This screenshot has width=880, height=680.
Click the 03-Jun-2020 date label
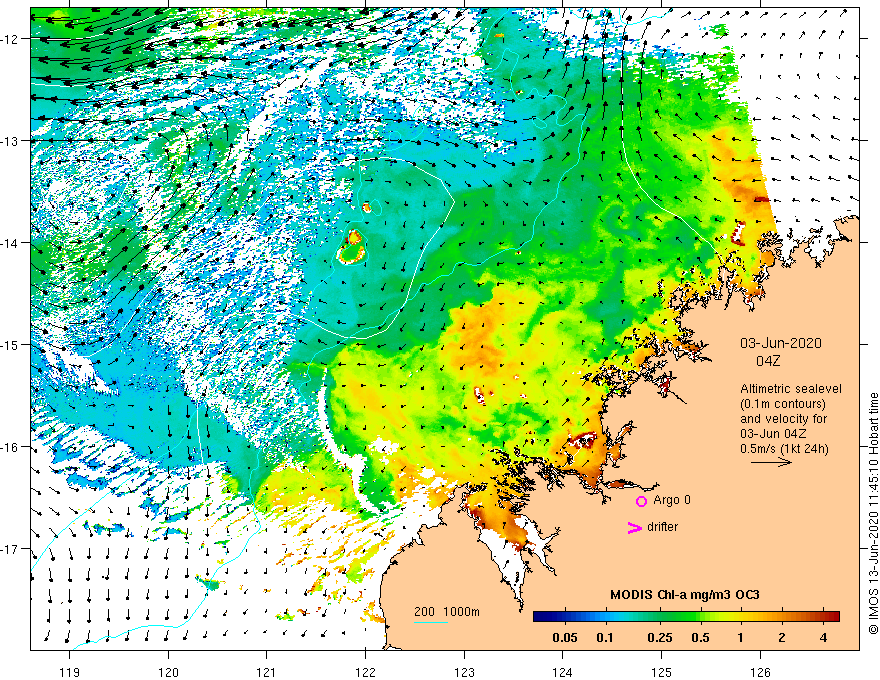tap(781, 343)
